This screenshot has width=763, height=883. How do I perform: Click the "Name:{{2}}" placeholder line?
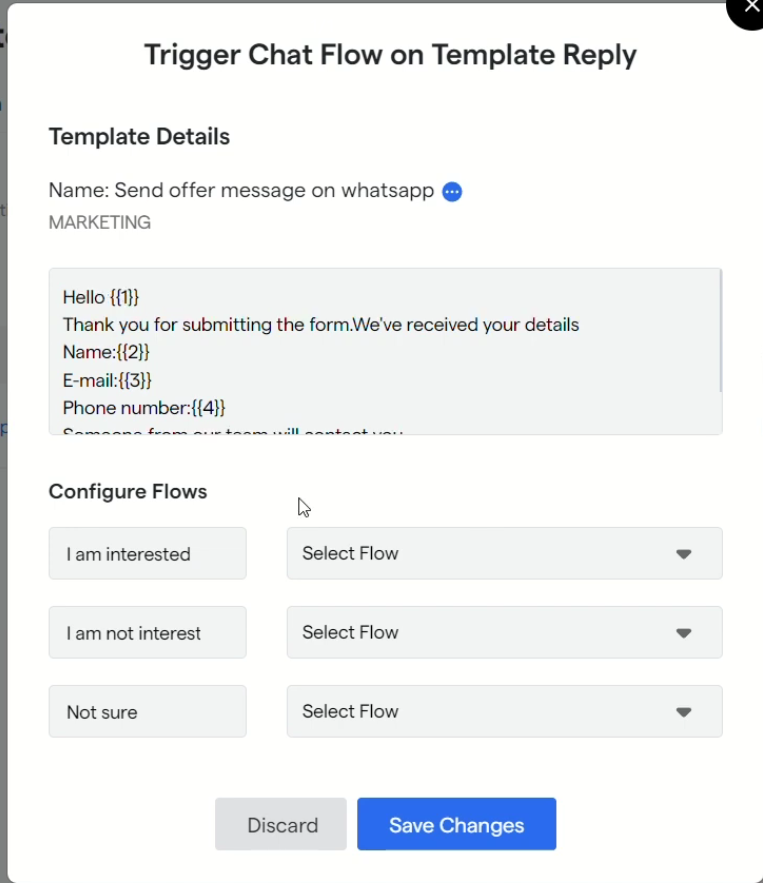point(106,352)
